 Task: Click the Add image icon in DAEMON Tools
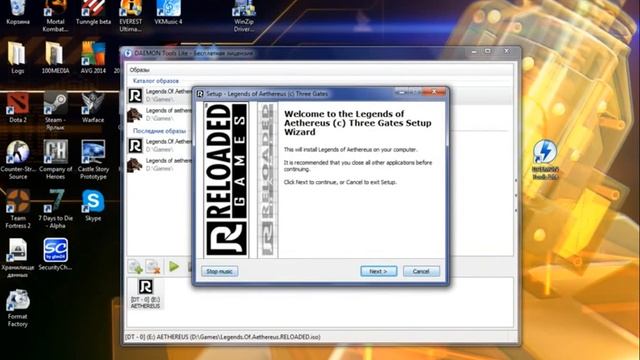coord(135,267)
